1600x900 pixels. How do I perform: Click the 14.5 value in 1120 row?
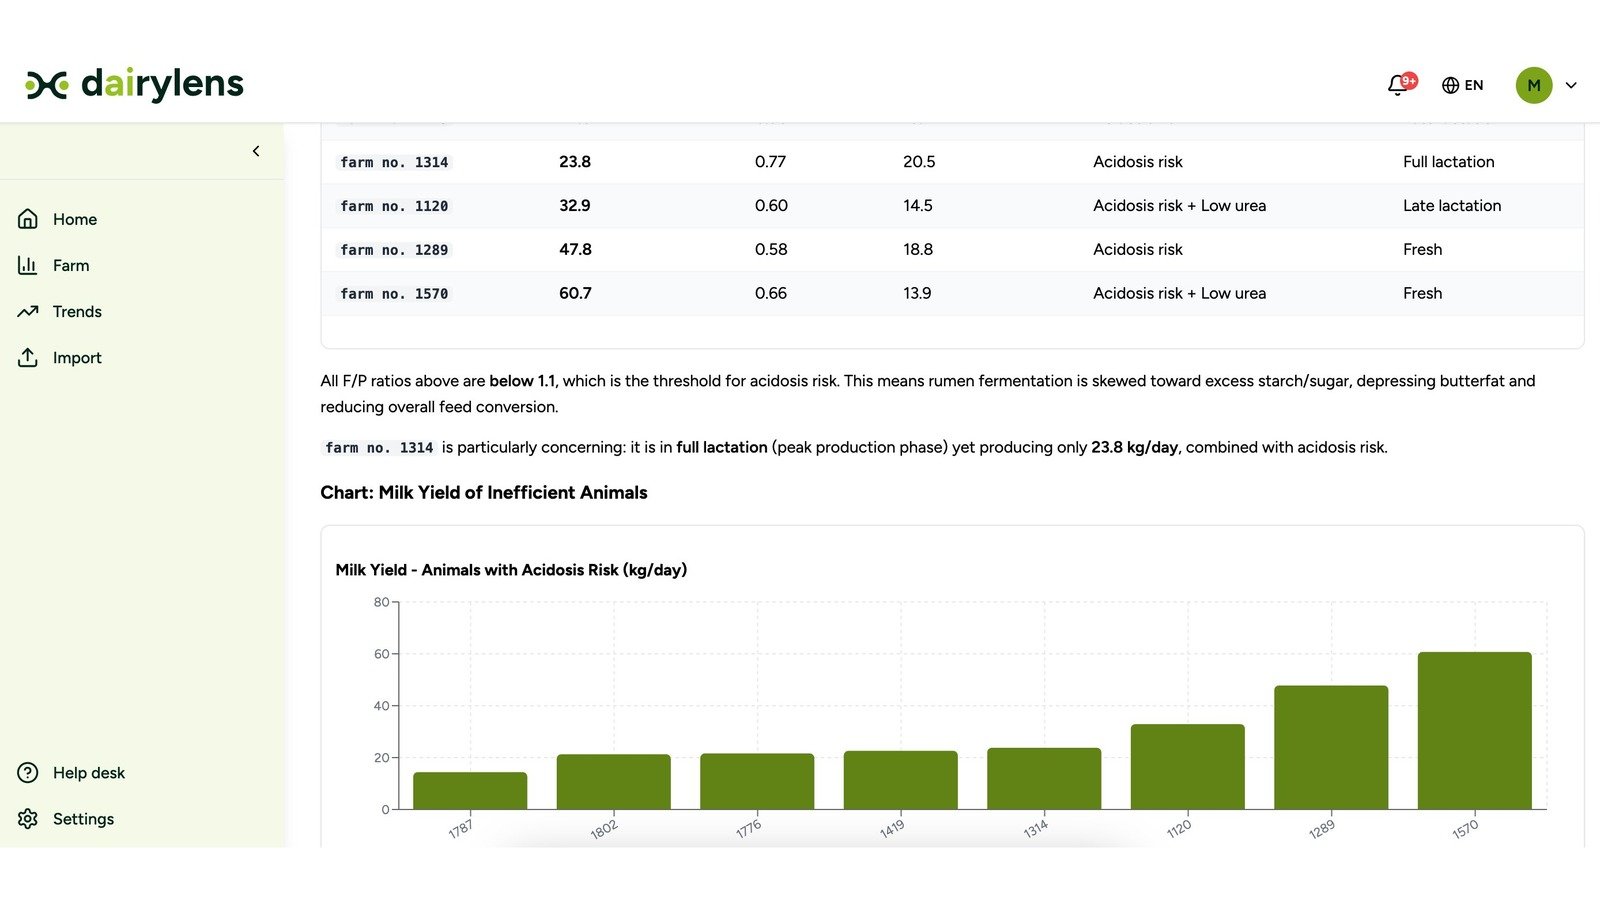pyautogui.click(x=917, y=205)
